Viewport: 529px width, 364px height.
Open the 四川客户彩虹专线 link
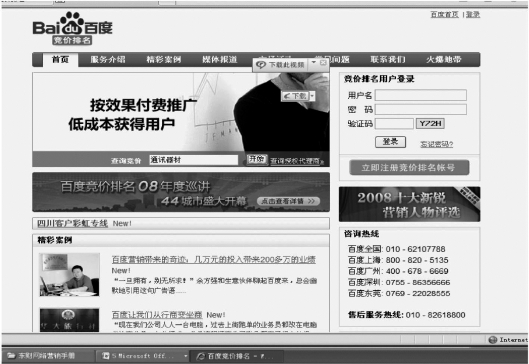(x=72, y=223)
